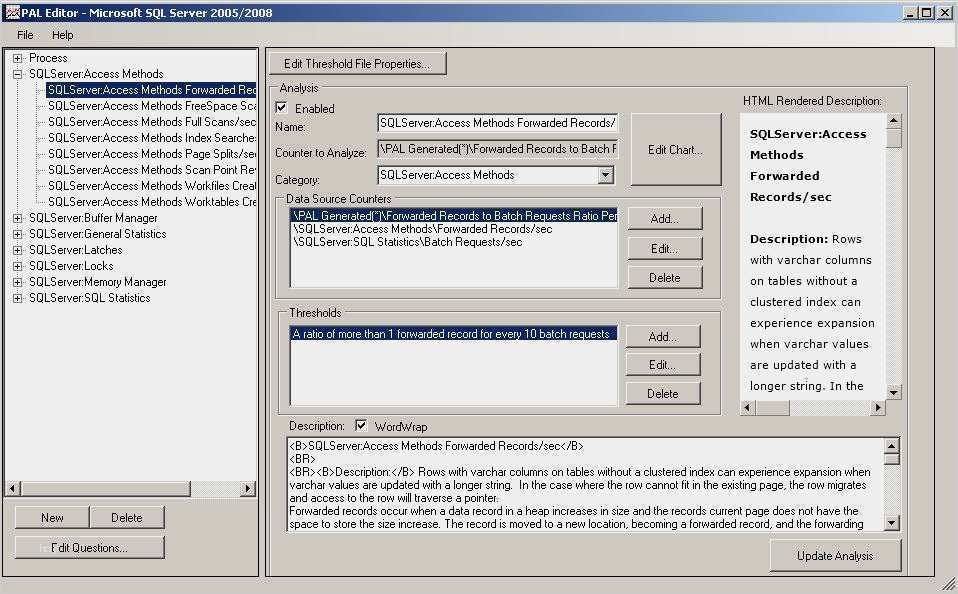Click the window resize grip corner

[948, 584]
